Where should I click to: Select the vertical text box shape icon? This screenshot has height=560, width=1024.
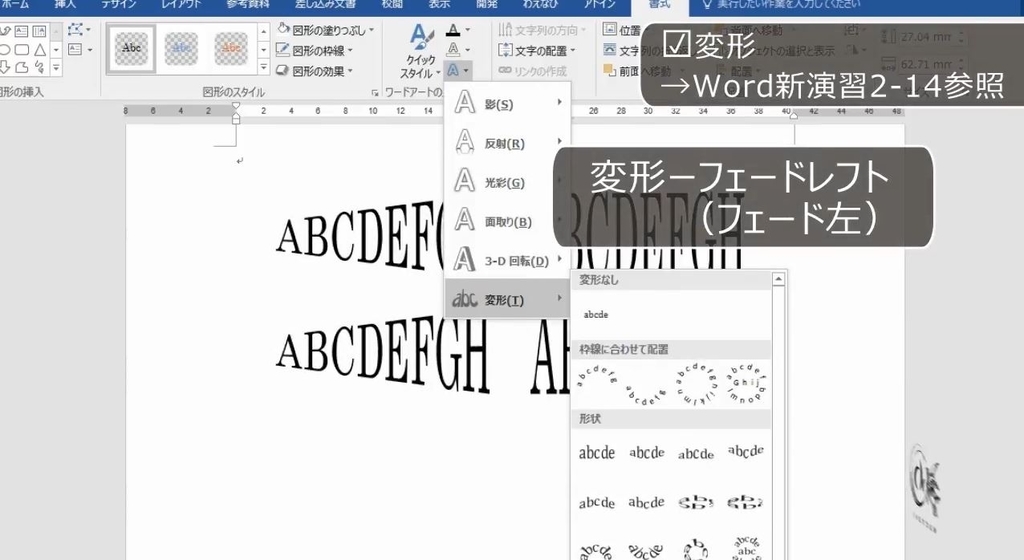click(x=39, y=31)
